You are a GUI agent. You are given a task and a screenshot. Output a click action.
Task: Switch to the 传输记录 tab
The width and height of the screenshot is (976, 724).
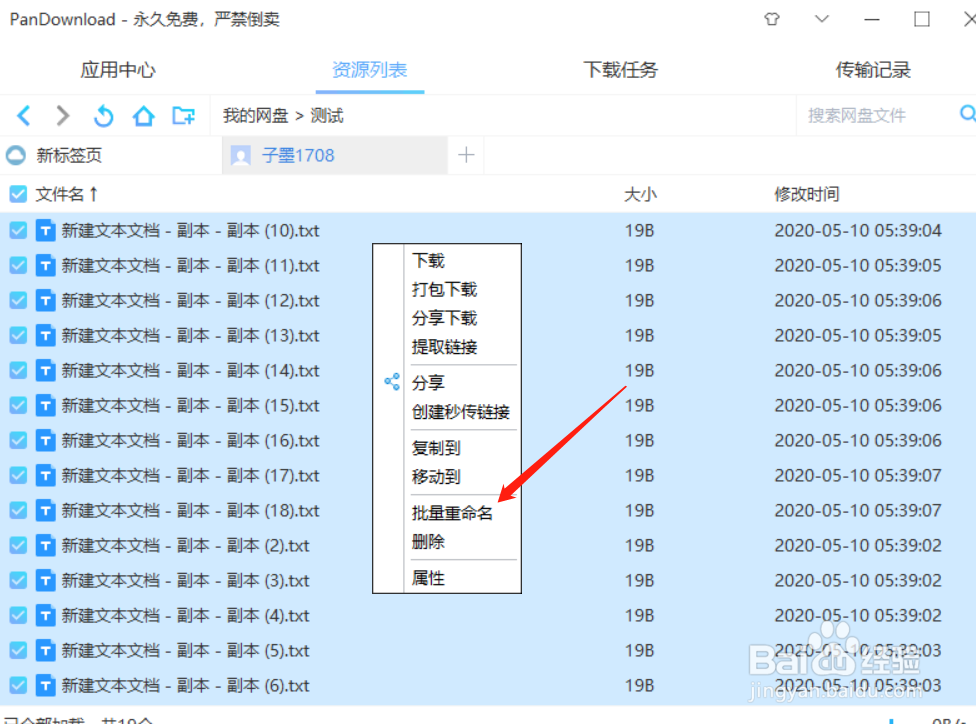tap(870, 69)
